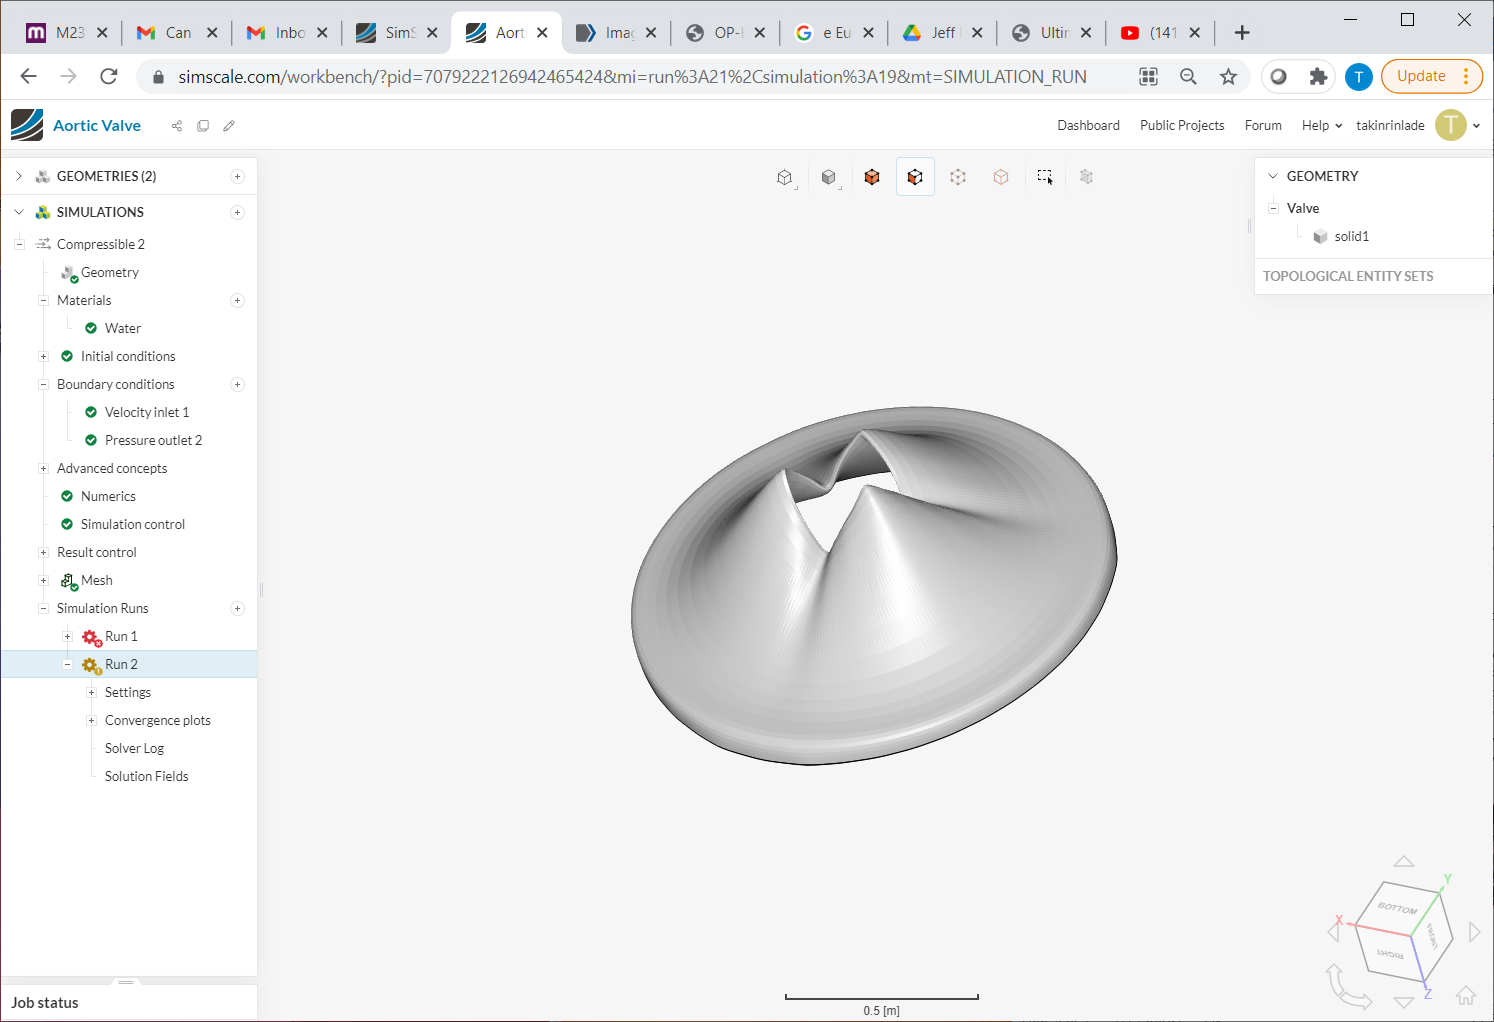Open the Aortic Valve project share icon

coord(177,125)
